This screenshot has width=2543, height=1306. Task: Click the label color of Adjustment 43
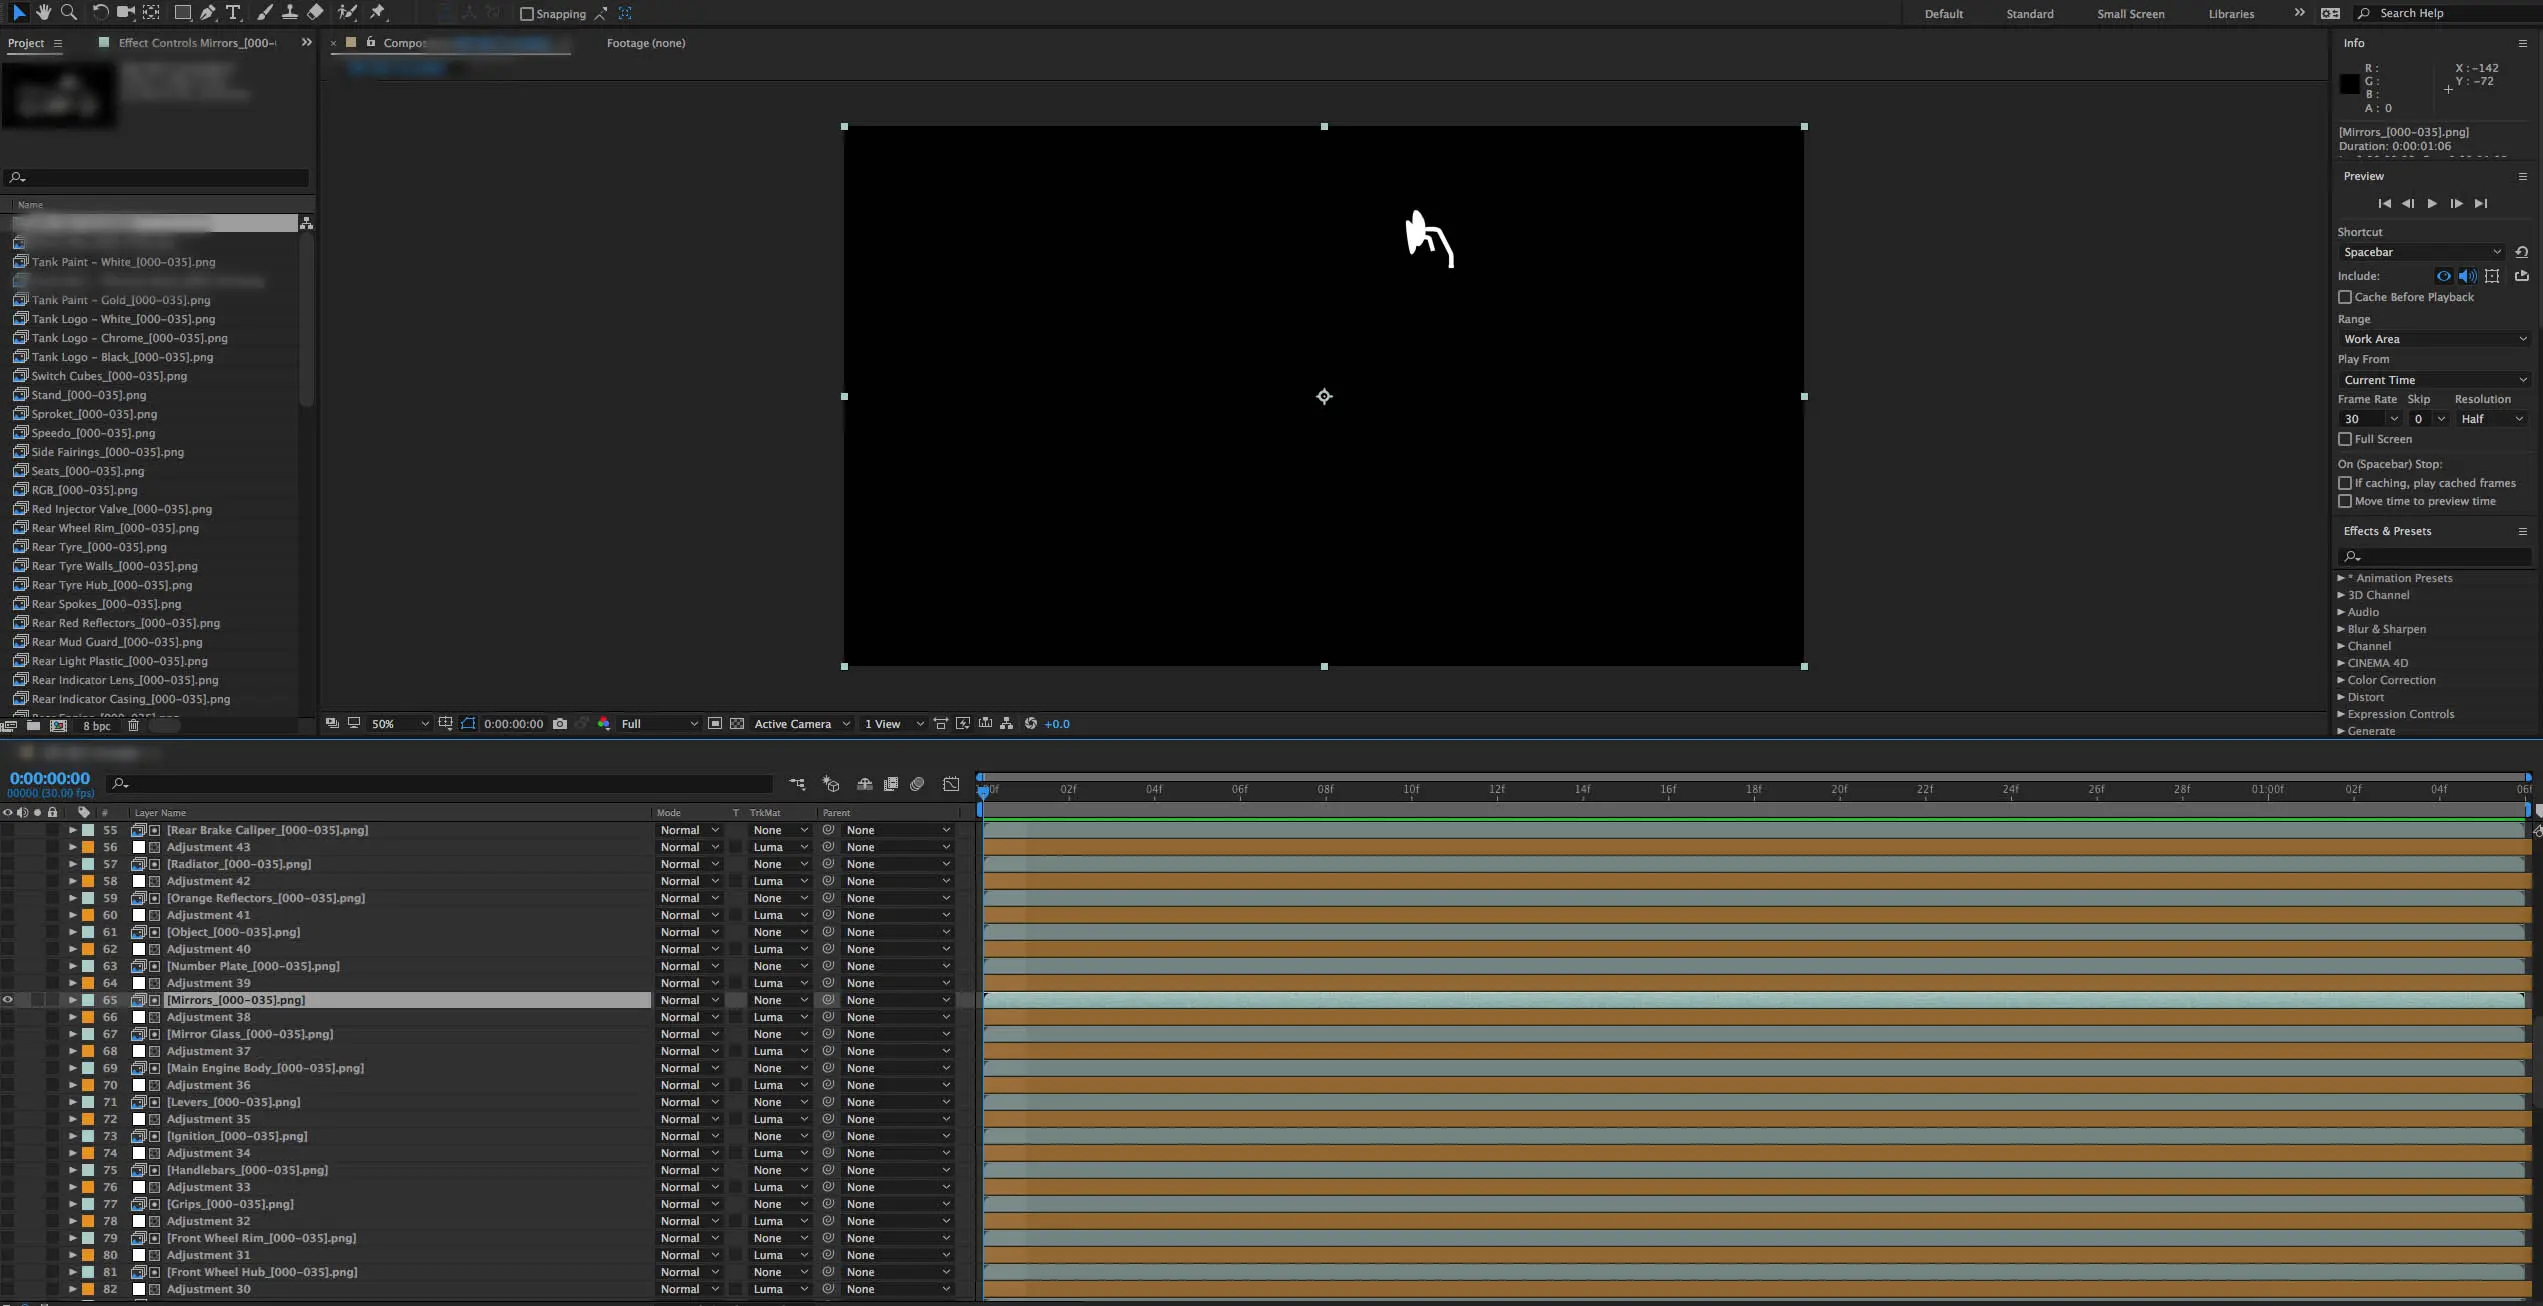88,847
